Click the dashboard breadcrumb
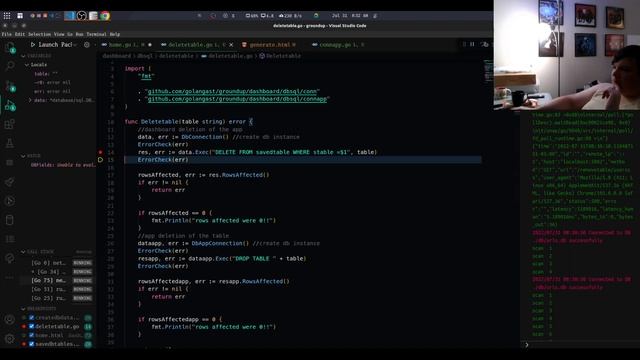Screen dimensions: 640x360 click(x=117, y=56)
